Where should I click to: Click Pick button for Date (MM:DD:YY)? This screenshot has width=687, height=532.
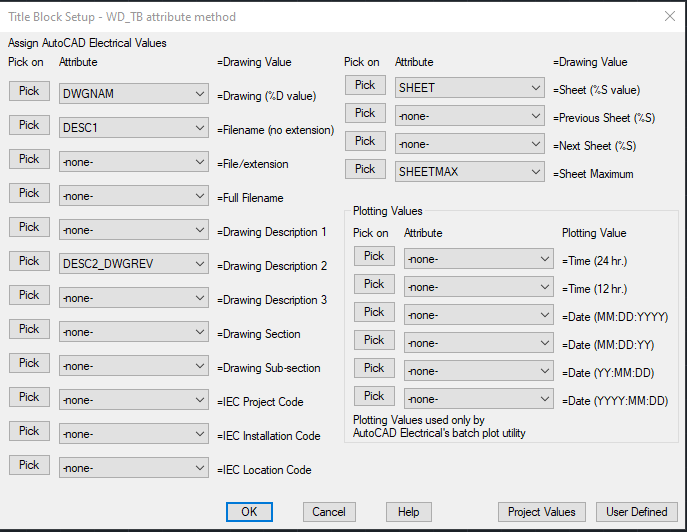375,340
